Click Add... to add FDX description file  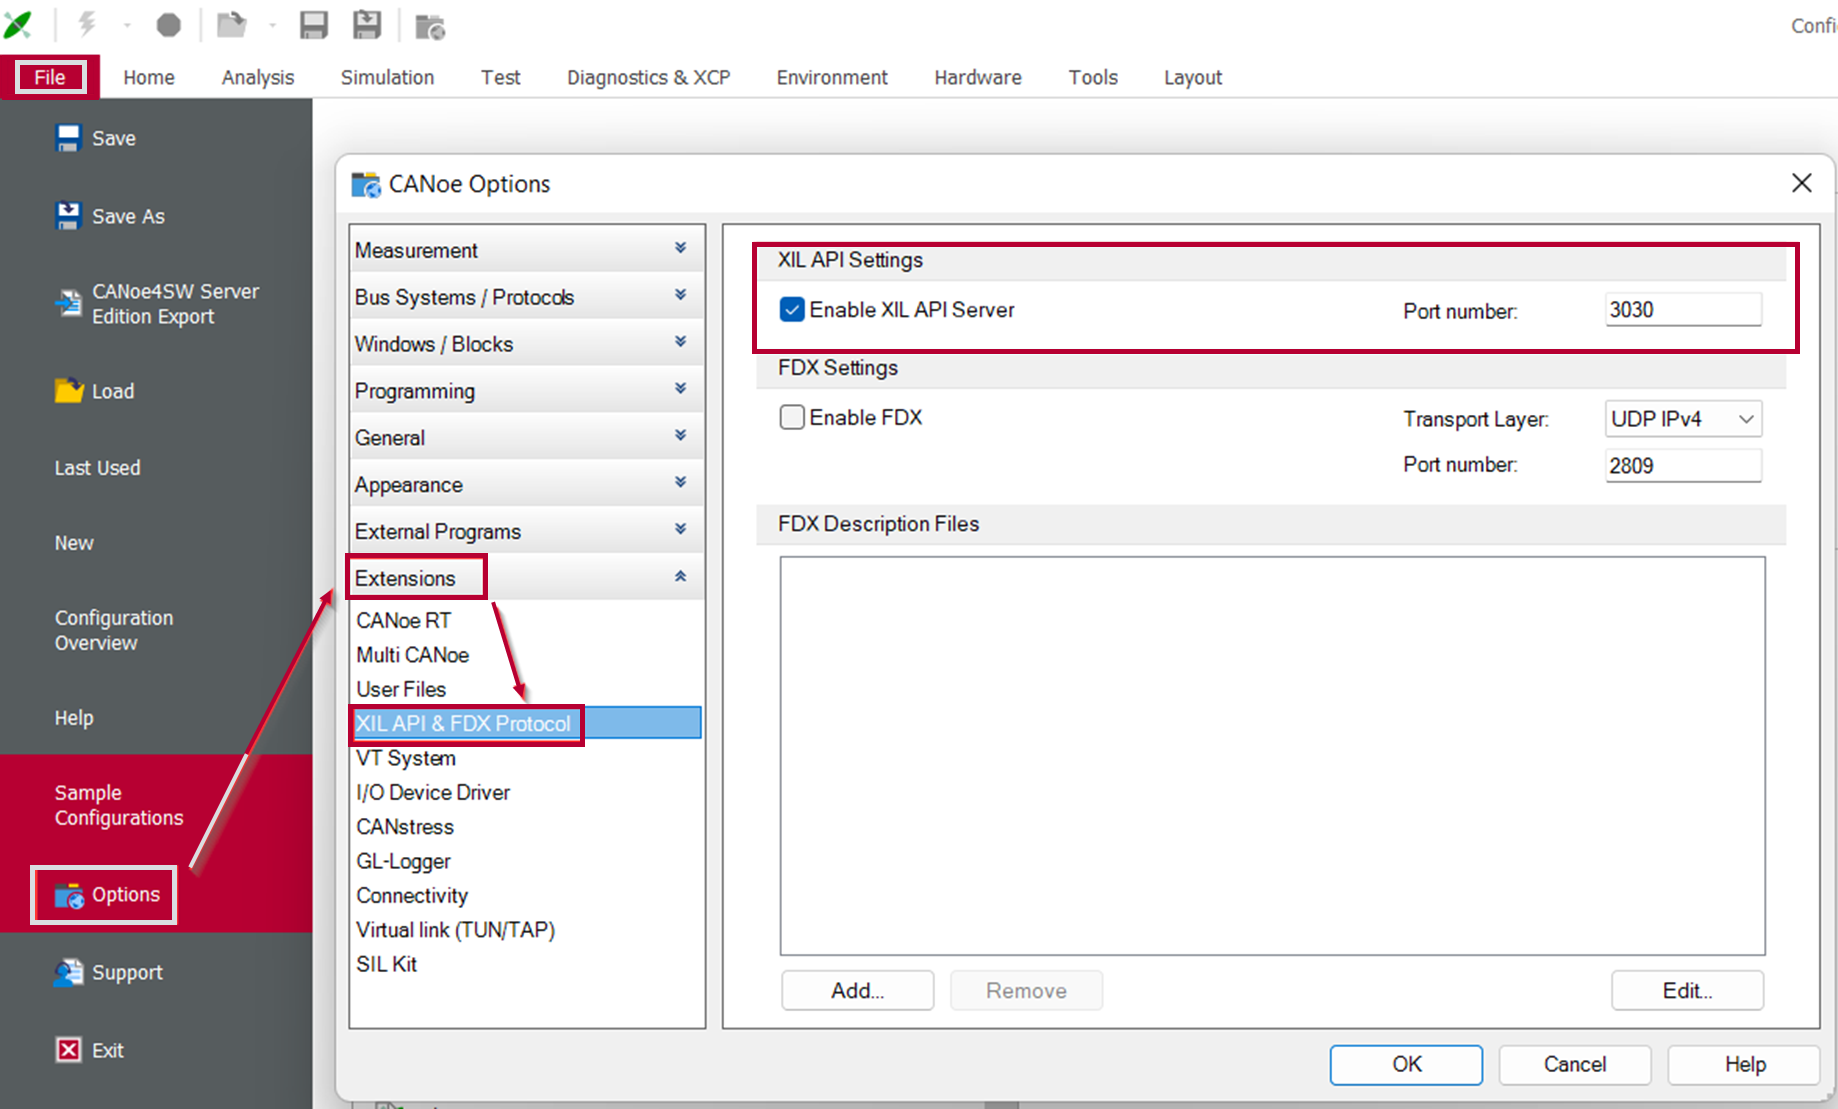[858, 990]
